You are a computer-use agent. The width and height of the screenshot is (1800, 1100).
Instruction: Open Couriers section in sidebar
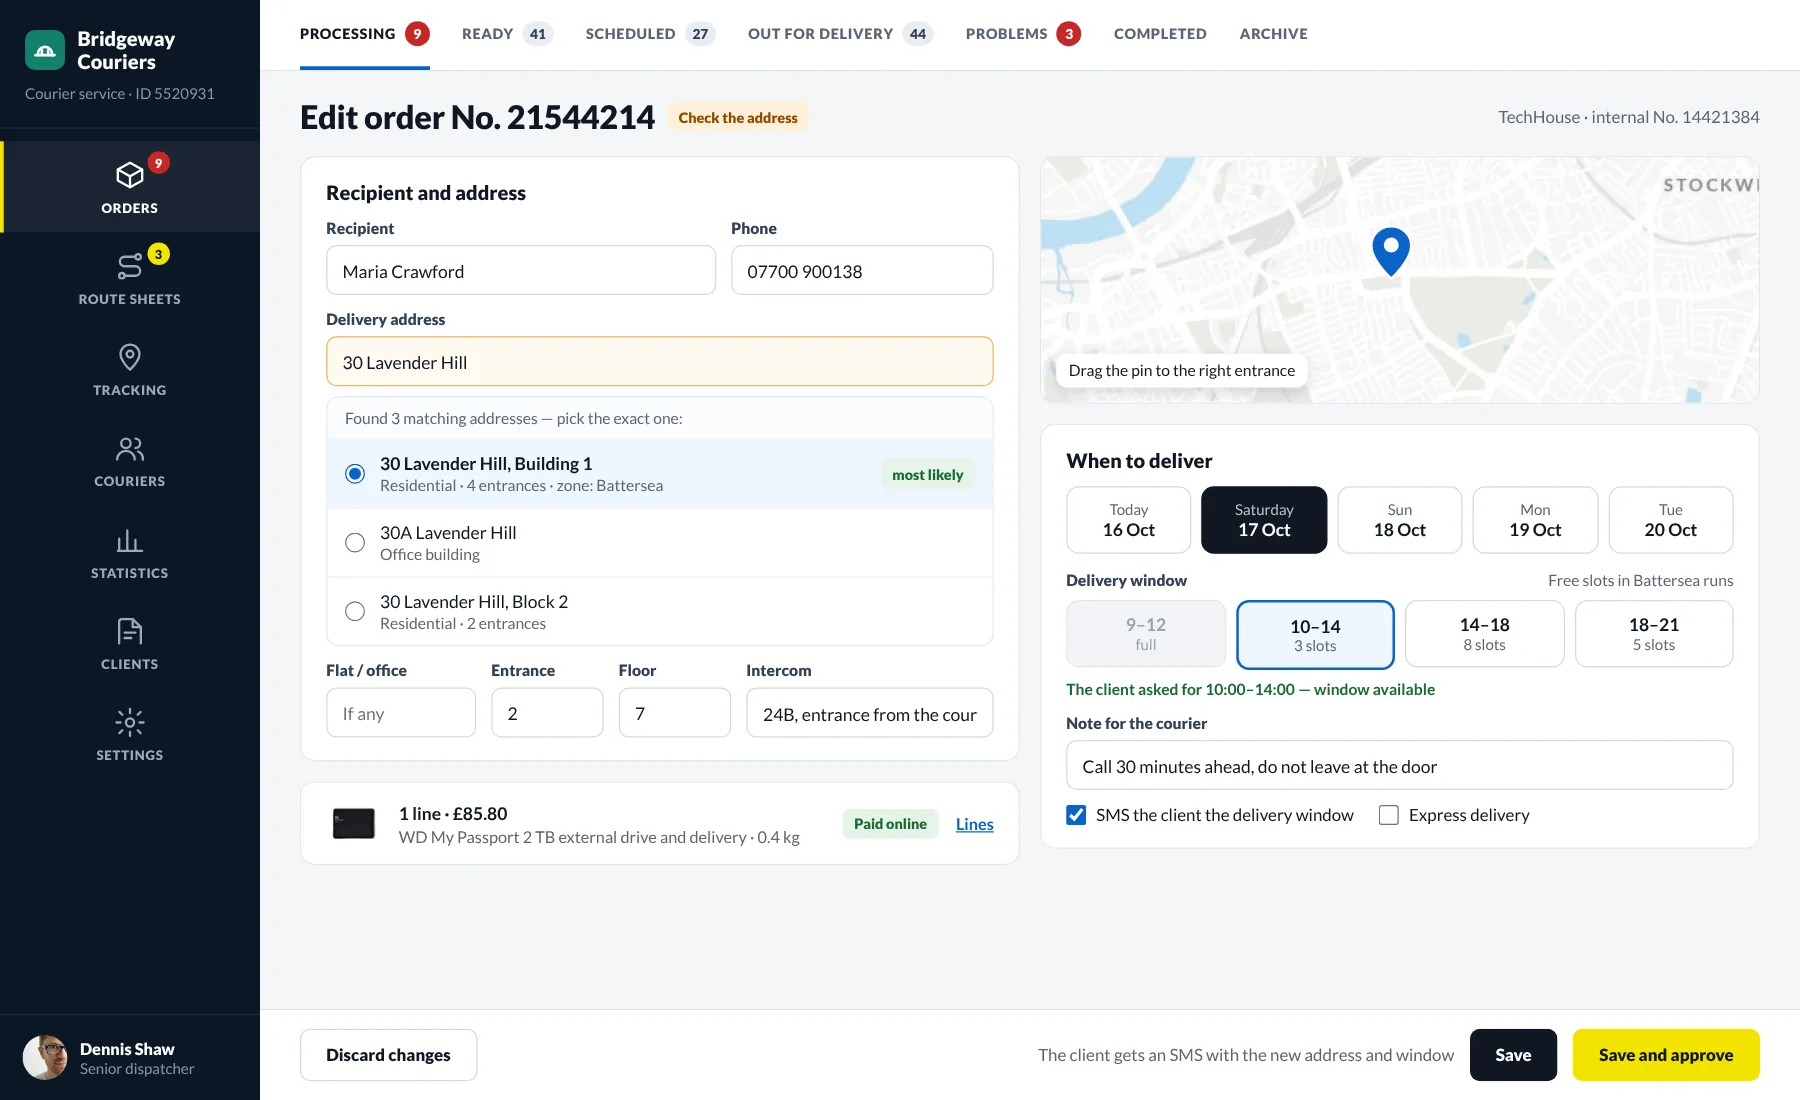(130, 461)
